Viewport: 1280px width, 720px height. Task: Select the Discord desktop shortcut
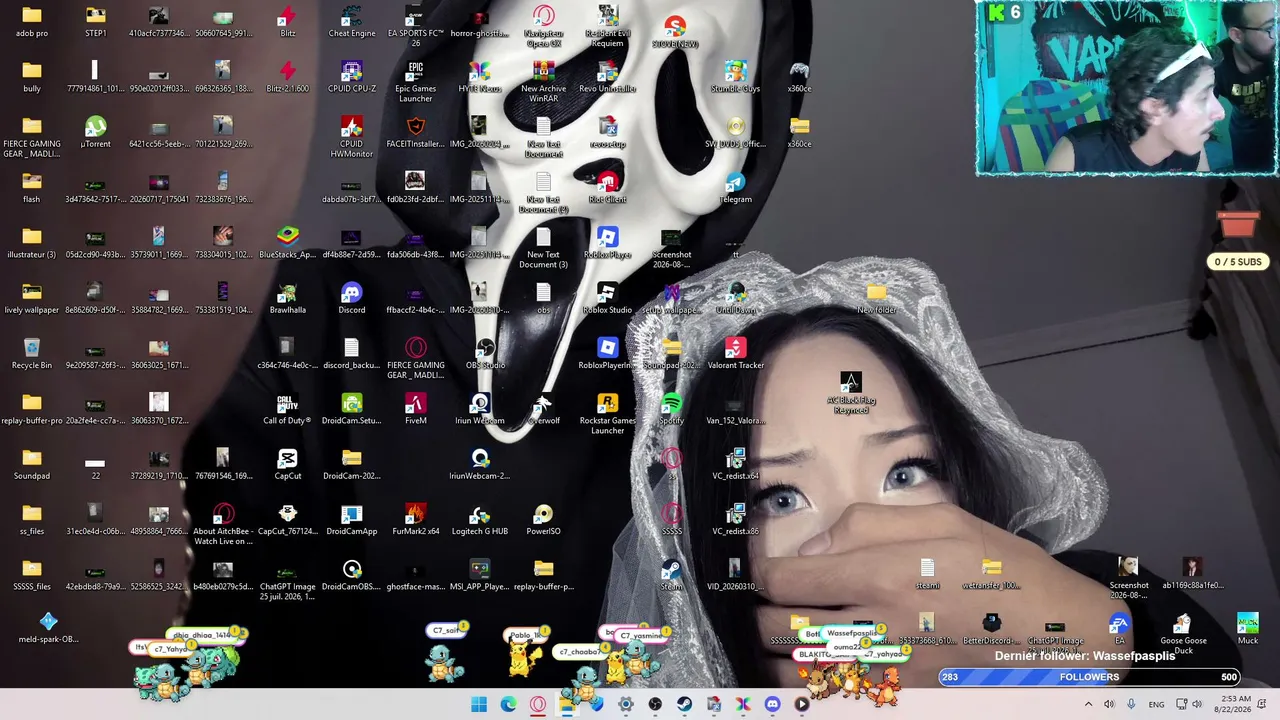(352, 298)
